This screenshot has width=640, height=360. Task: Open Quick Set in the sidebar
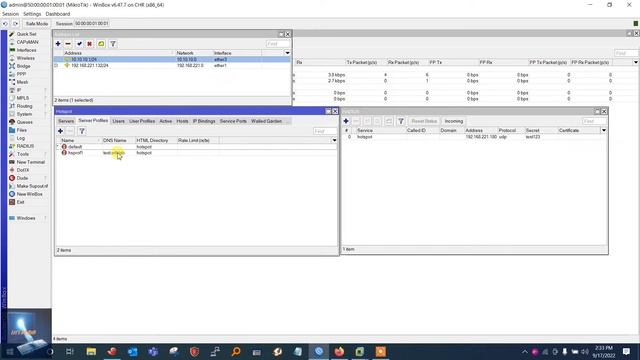tap(26, 34)
